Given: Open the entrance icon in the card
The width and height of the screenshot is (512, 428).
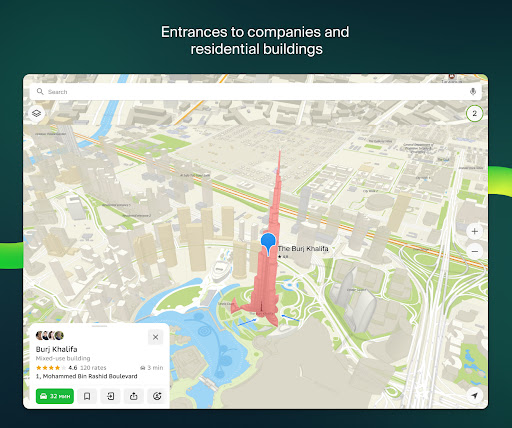Looking at the screenshot, I should click(x=110, y=396).
